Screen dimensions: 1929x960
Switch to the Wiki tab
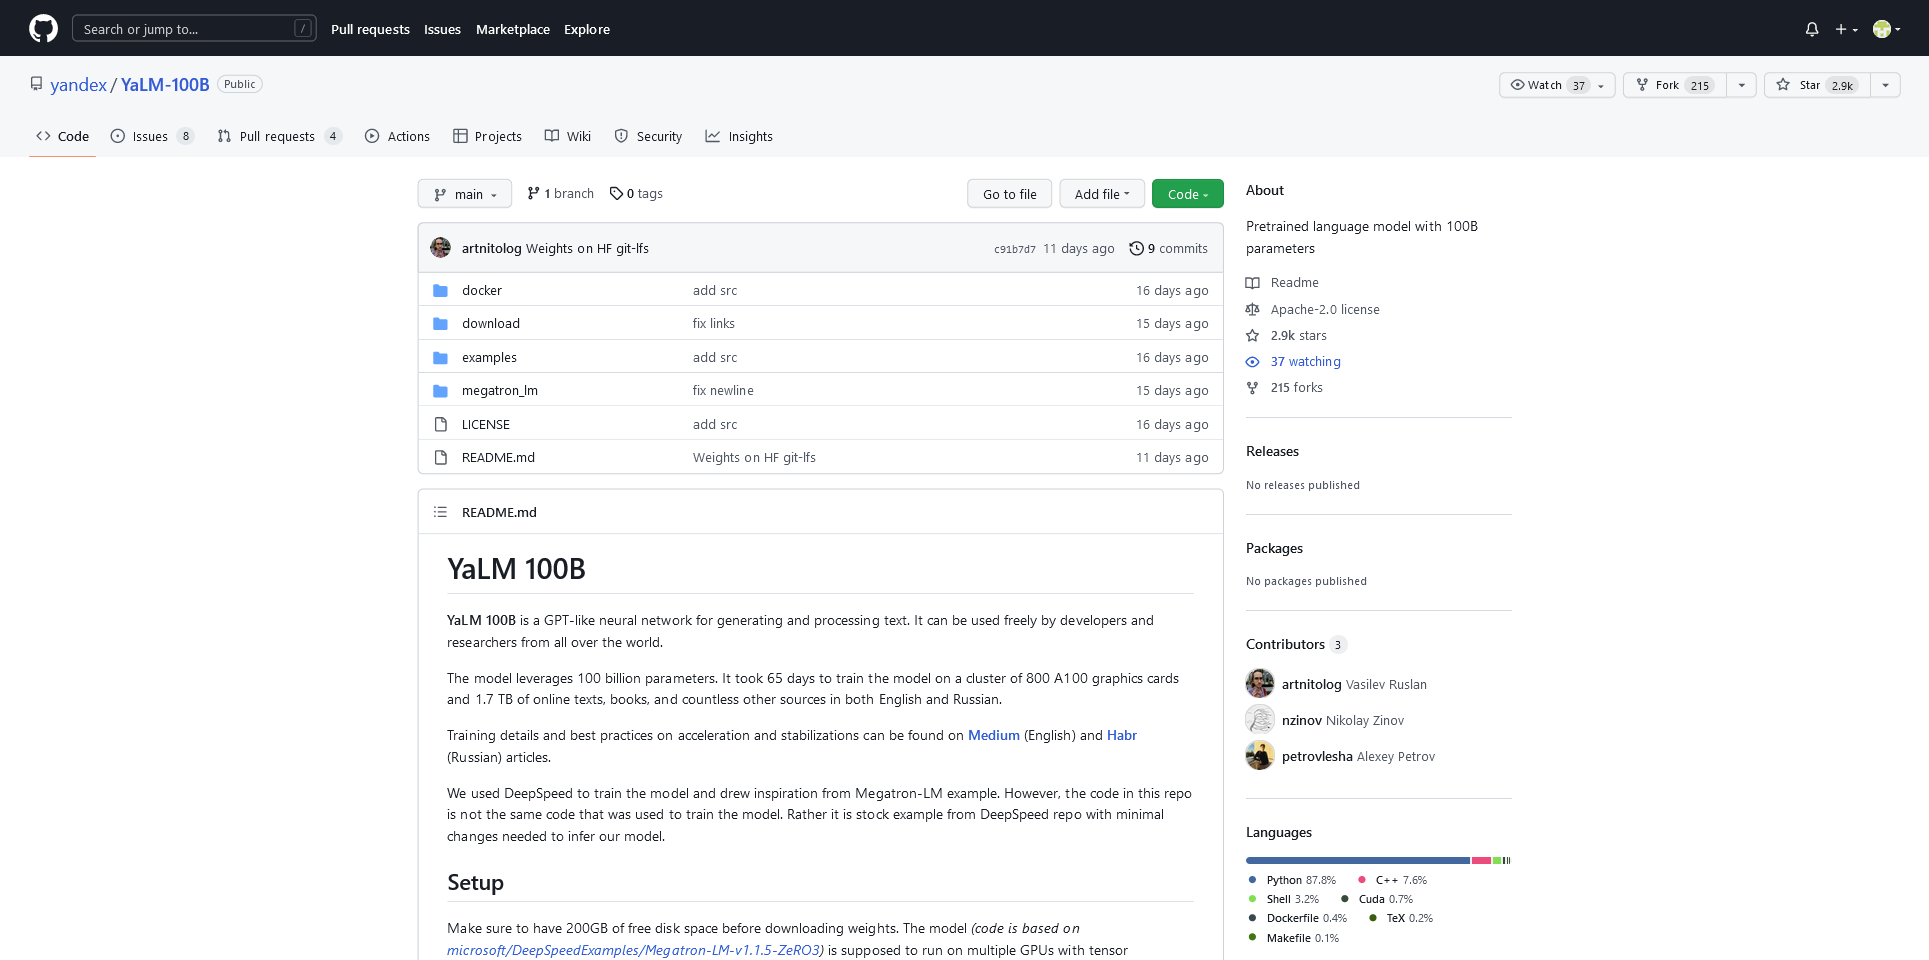pyautogui.click(x=568, y=136)
